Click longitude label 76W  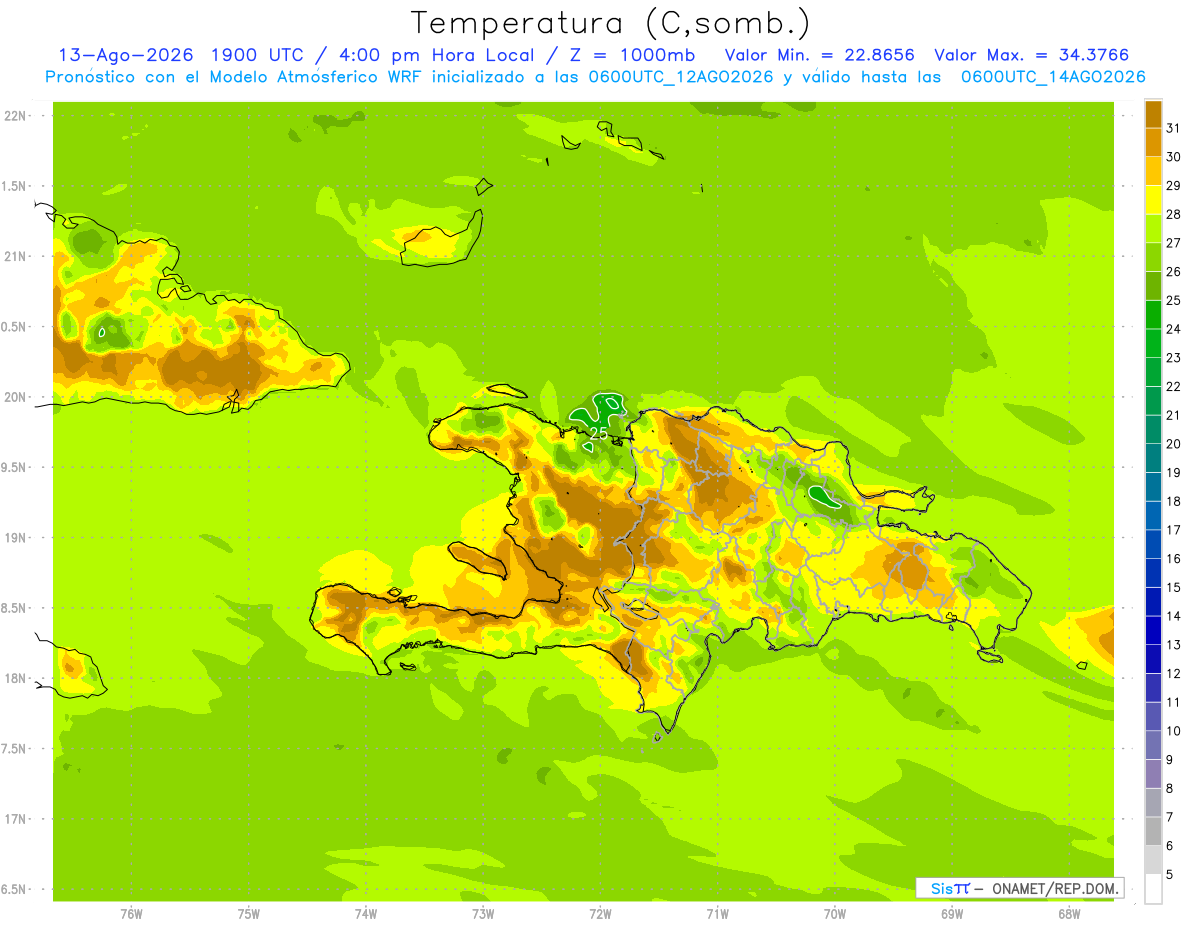pos(131,913)
